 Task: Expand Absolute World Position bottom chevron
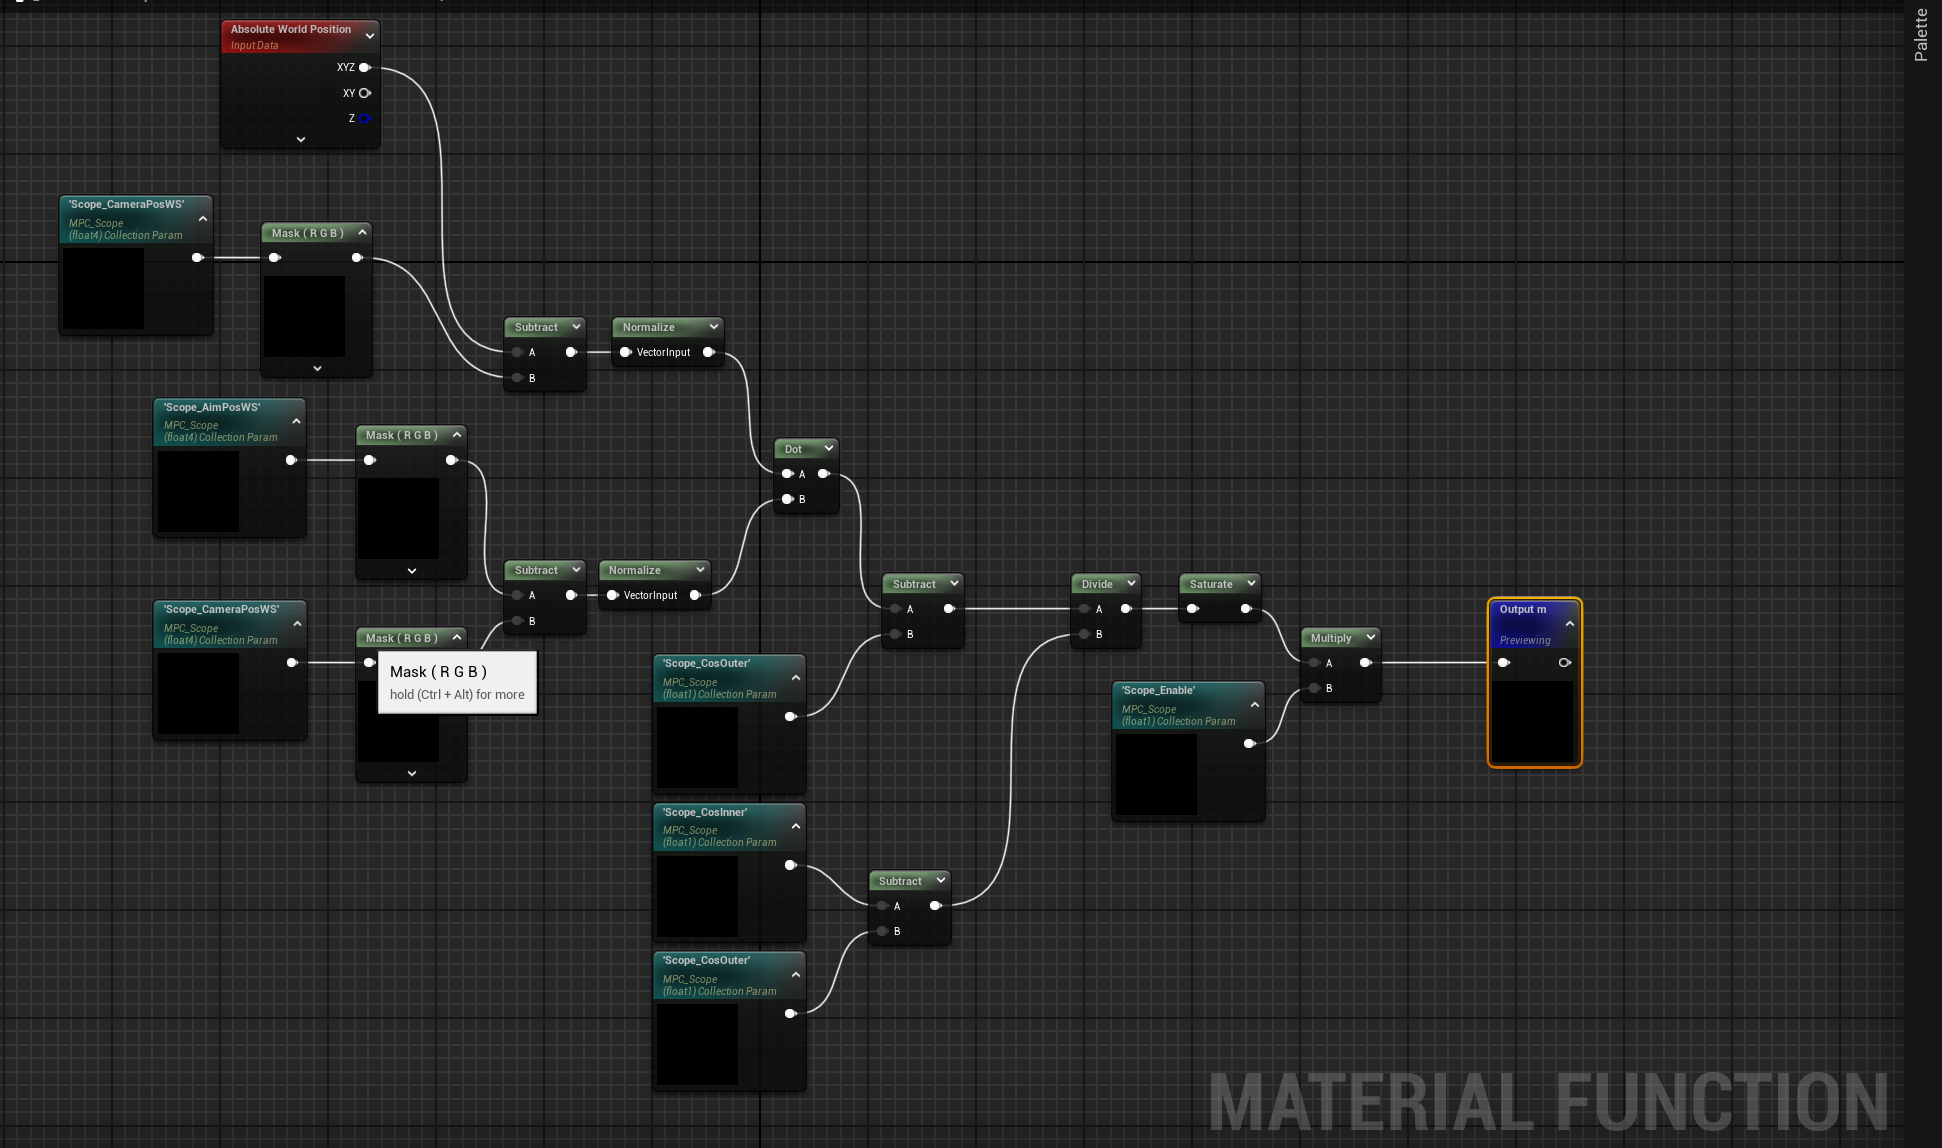[301, 140]
